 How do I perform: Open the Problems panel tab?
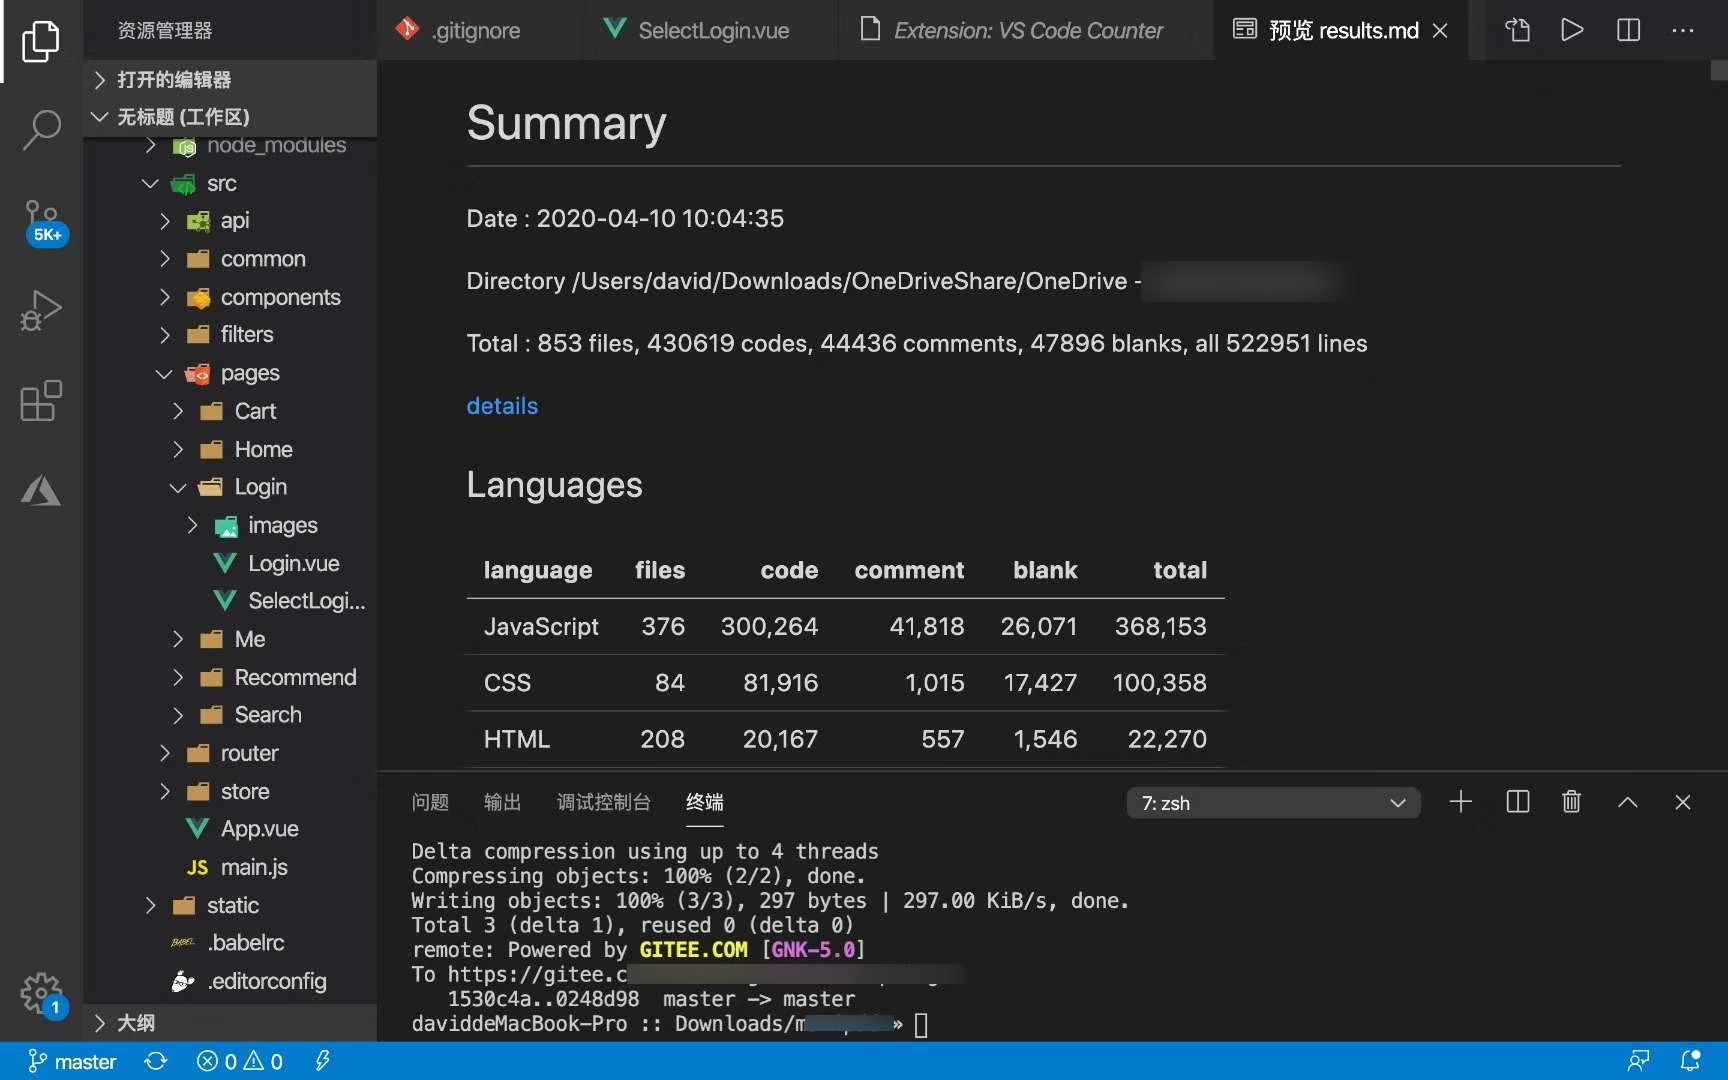tap(430, 802)
